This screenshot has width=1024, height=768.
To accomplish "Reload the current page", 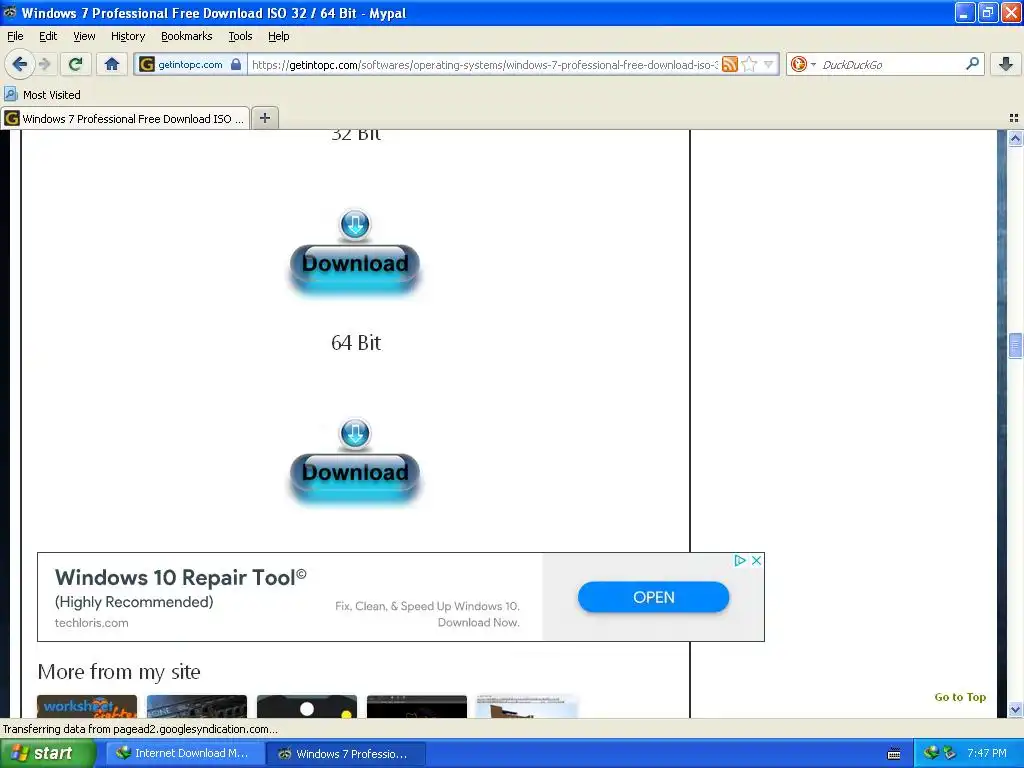I will [x=76, y=64].
